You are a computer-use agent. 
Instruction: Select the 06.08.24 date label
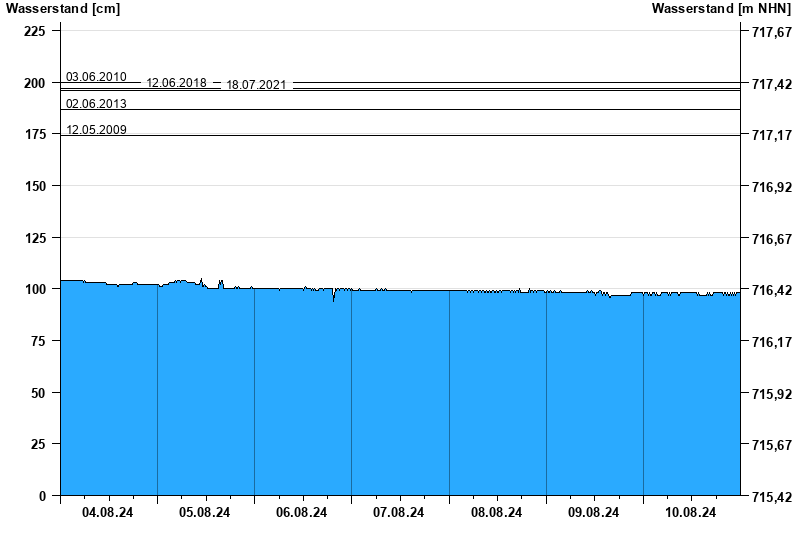tap(302, 512)
